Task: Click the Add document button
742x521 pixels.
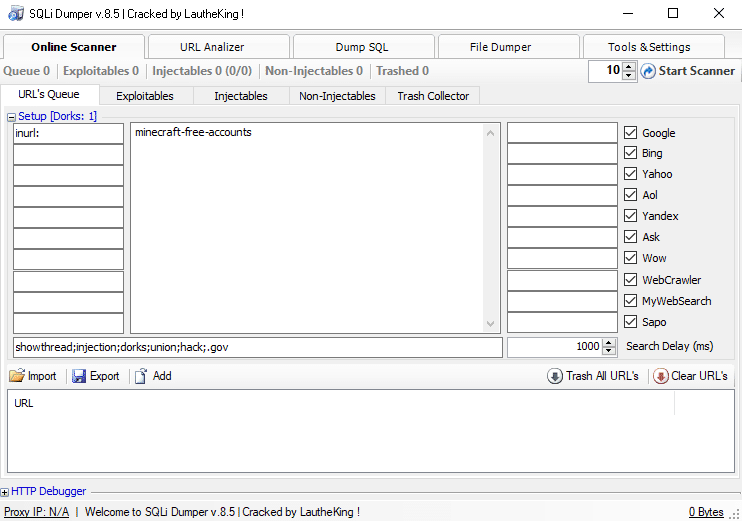Action: coord(153,376)
